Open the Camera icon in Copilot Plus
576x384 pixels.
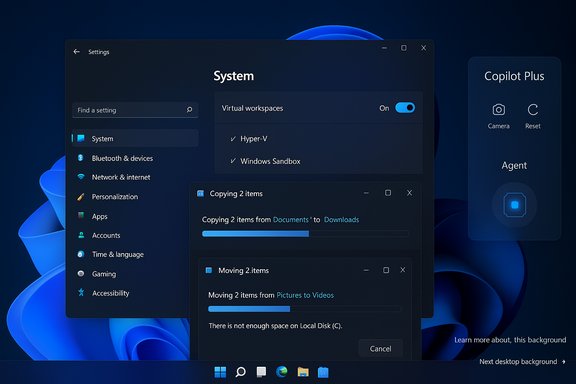click(x=498, y=110)
